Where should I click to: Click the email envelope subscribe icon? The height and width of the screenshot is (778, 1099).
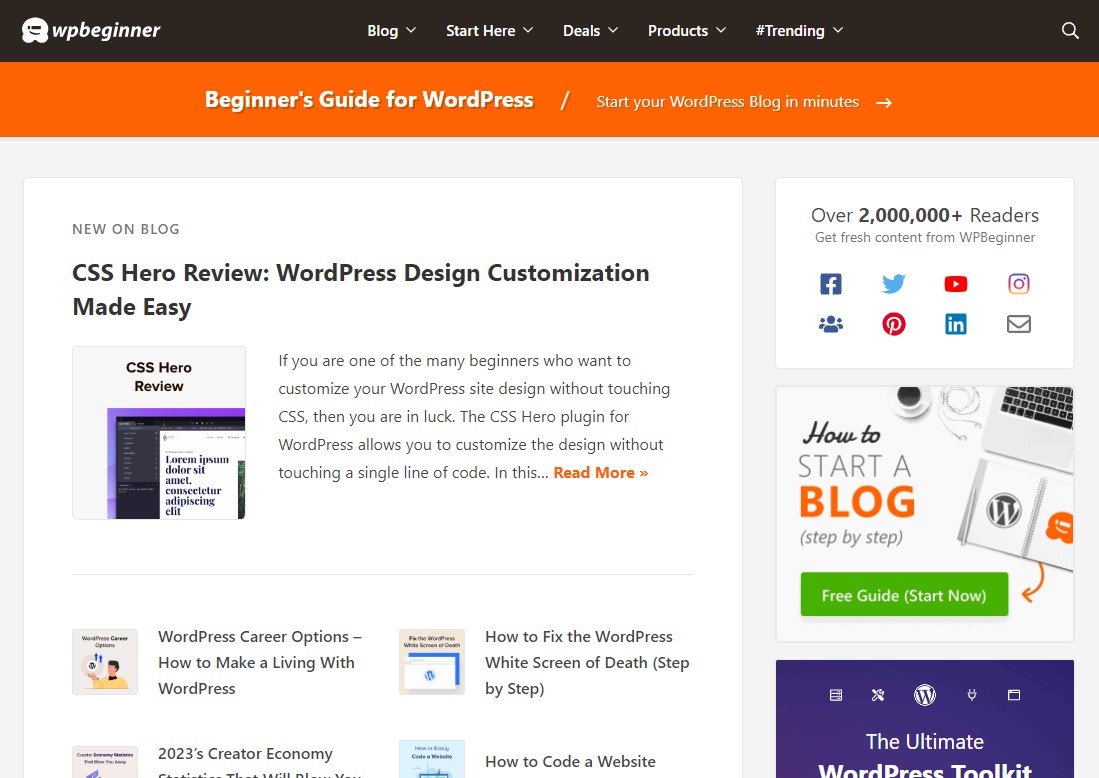tap(1018, 324)
